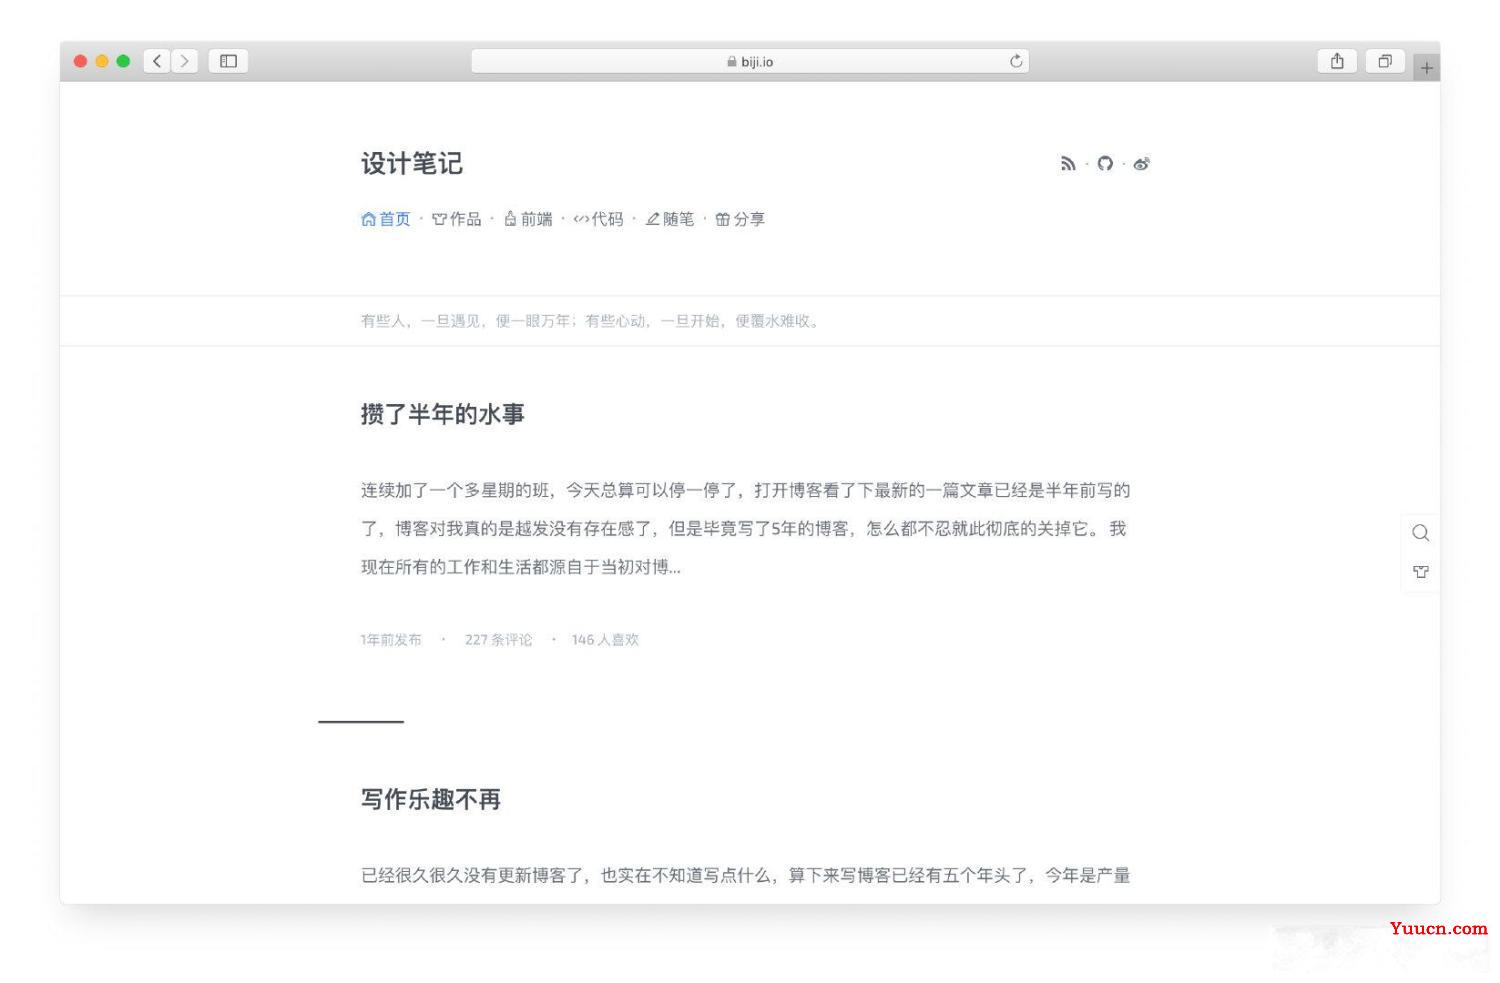Click the 227 条评论 link
Screen dimensions: 1500x983
pyautogui.click(x=498, y=640)
